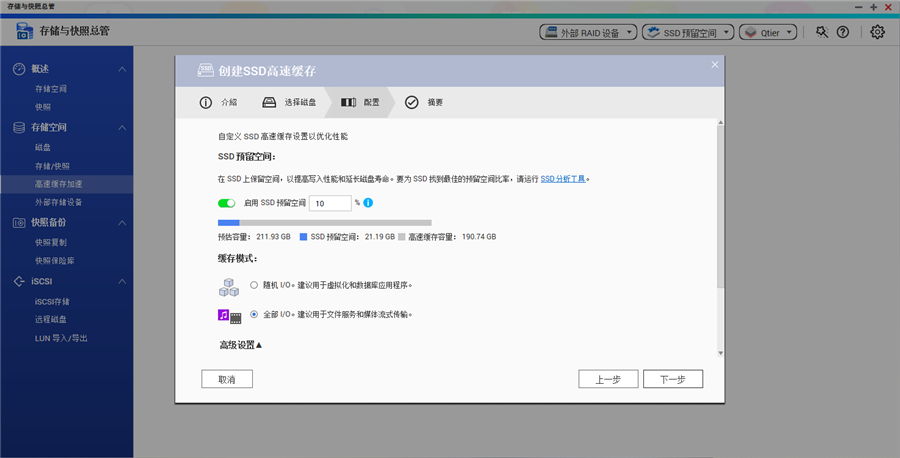Close the 创建SSD高速缓存 dialog with X
The height and width of the screenshot is (458, 900).
(x=715, y=65)
